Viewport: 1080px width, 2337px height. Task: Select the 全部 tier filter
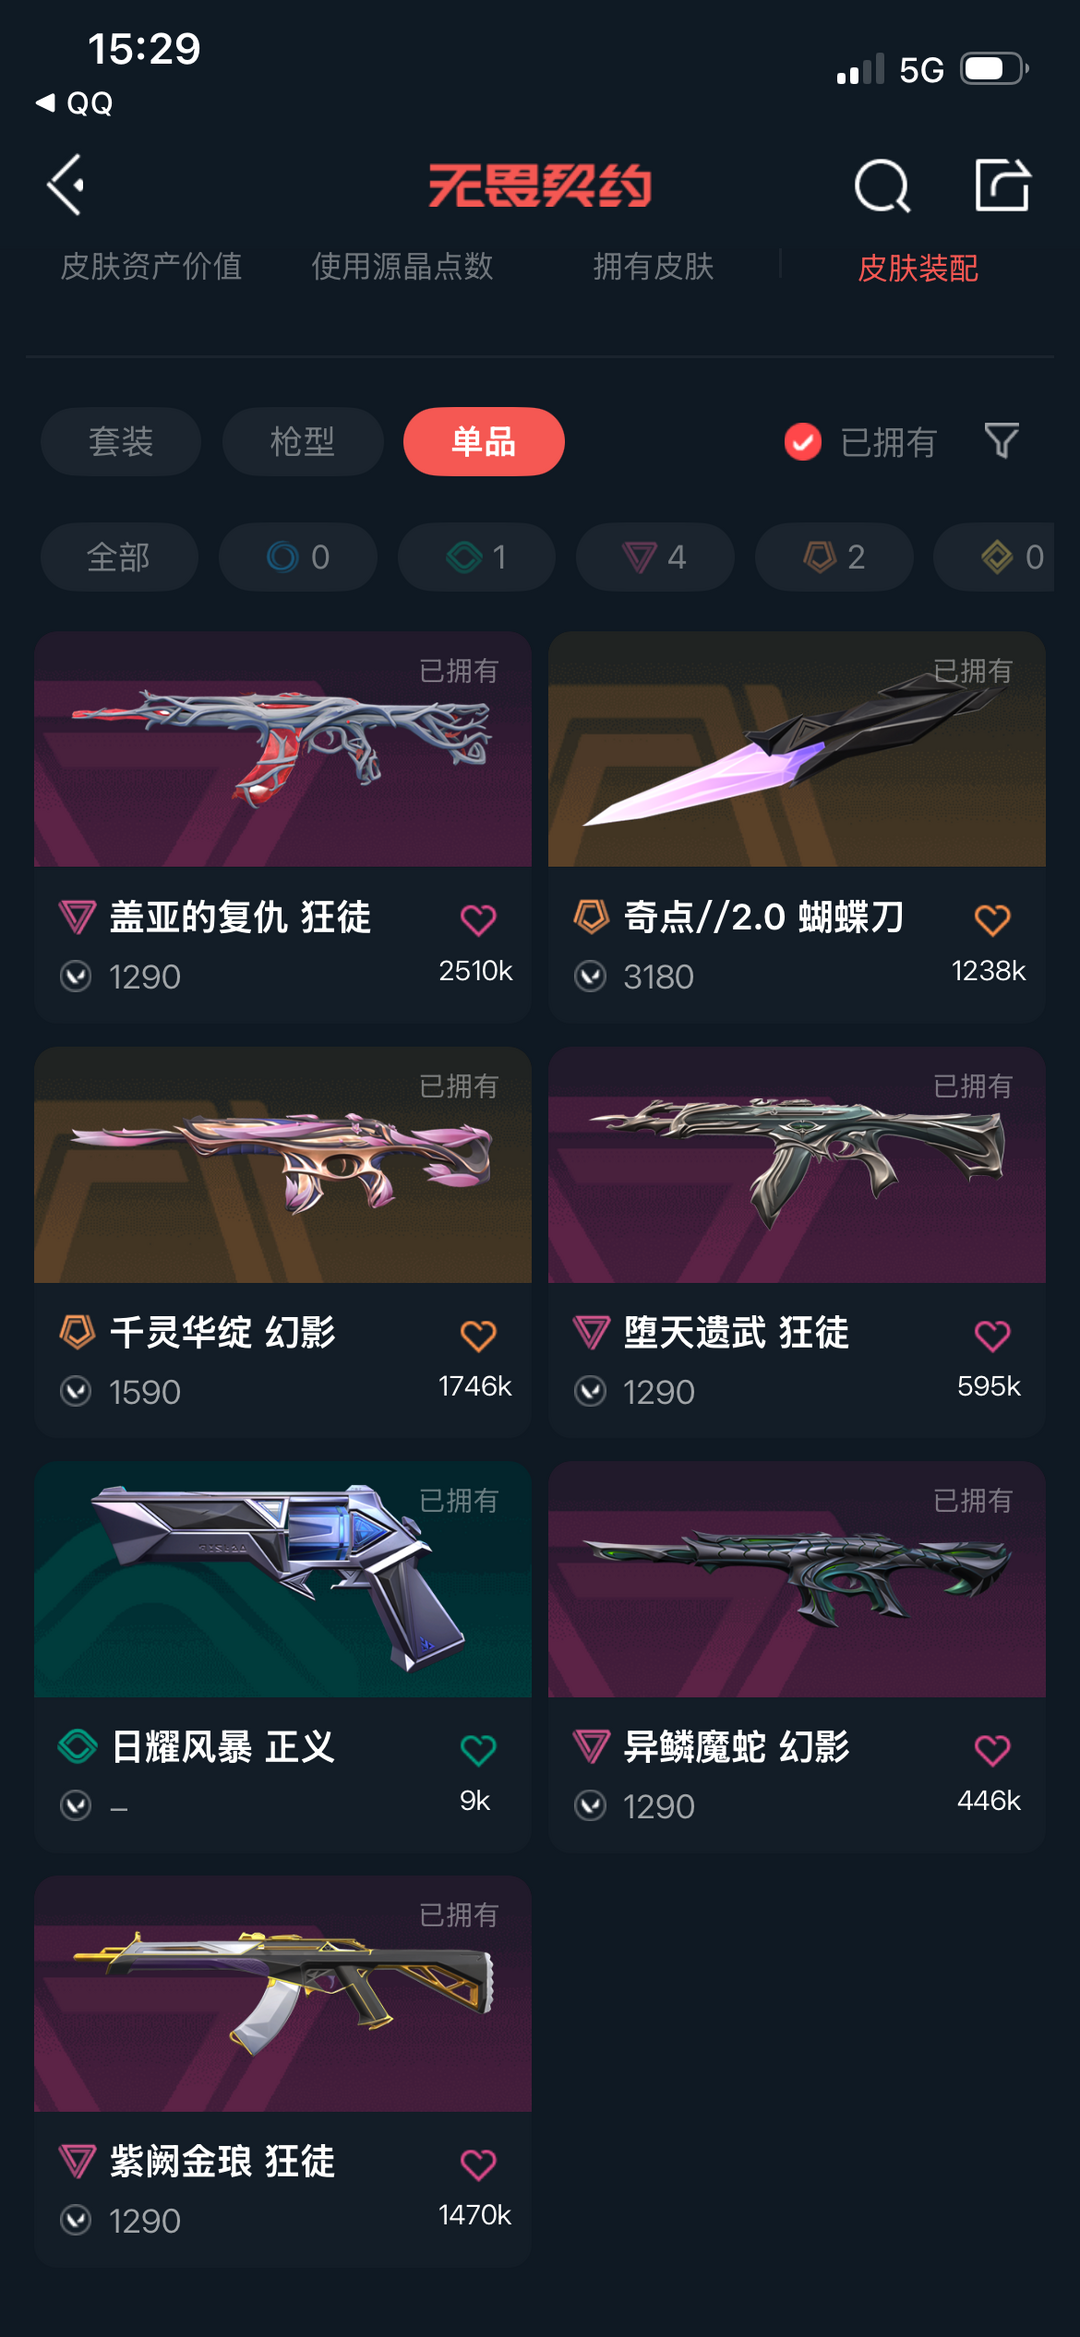coord(119,557)
